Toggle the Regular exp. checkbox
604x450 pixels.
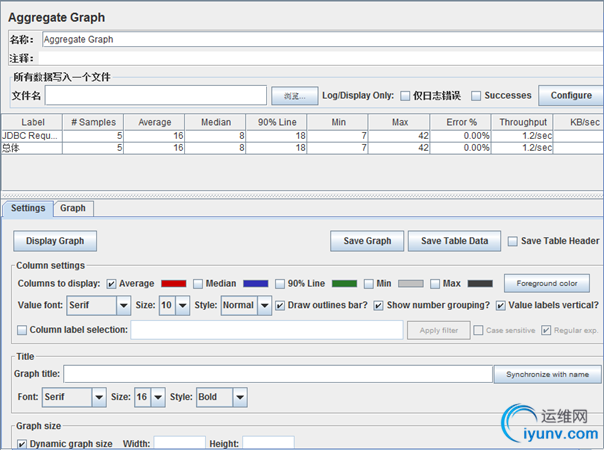pyautogui.click(x=546, y=330)
